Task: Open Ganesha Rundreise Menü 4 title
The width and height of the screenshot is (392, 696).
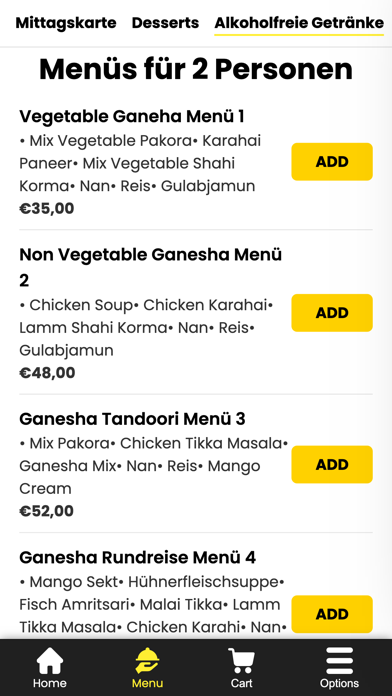Action: click(x=138, y=558)
